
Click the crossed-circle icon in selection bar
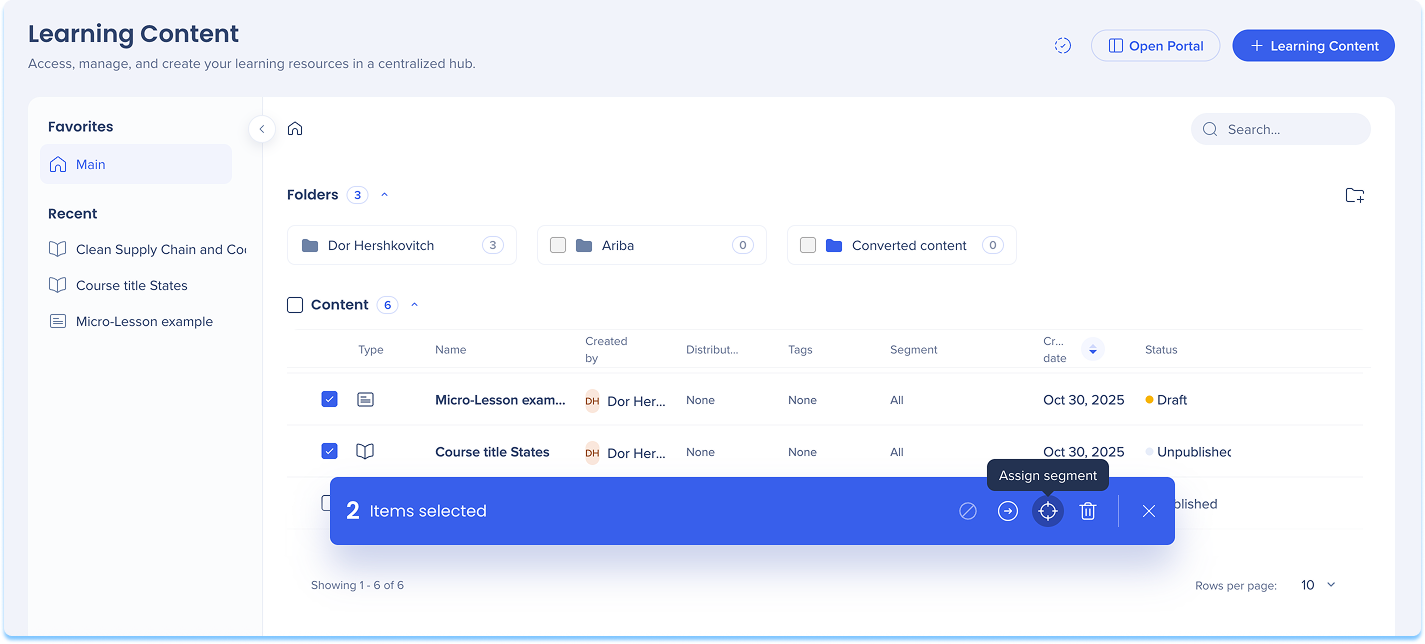click(967, 511)
